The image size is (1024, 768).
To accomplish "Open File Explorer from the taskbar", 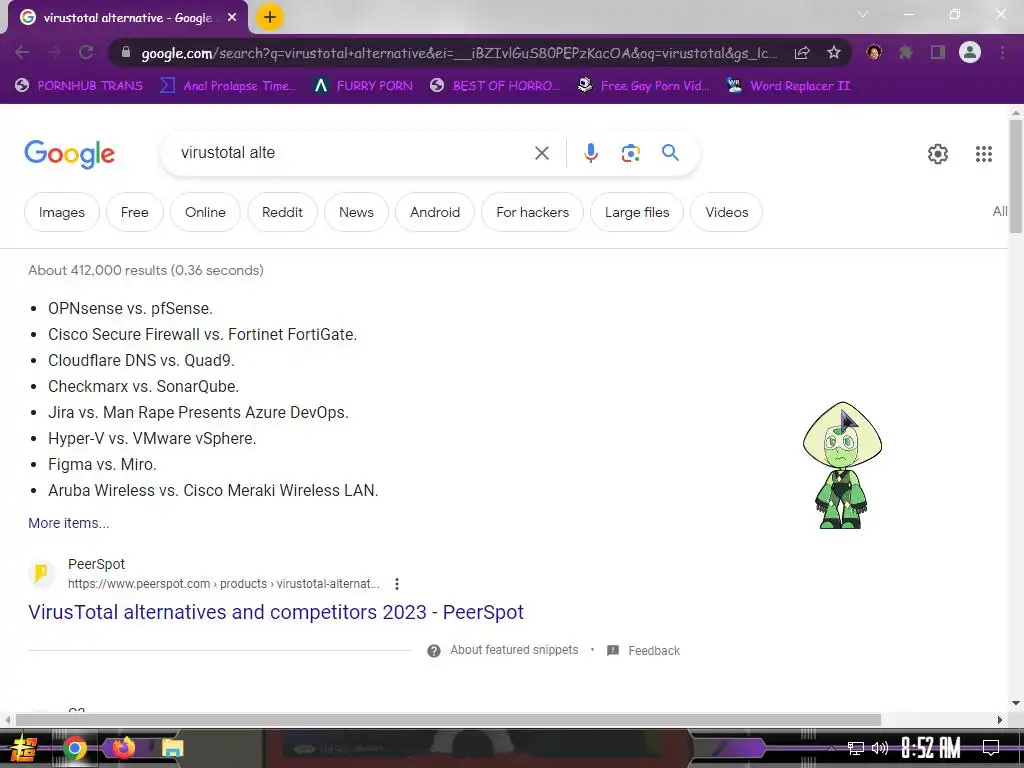I will [172, 748].
